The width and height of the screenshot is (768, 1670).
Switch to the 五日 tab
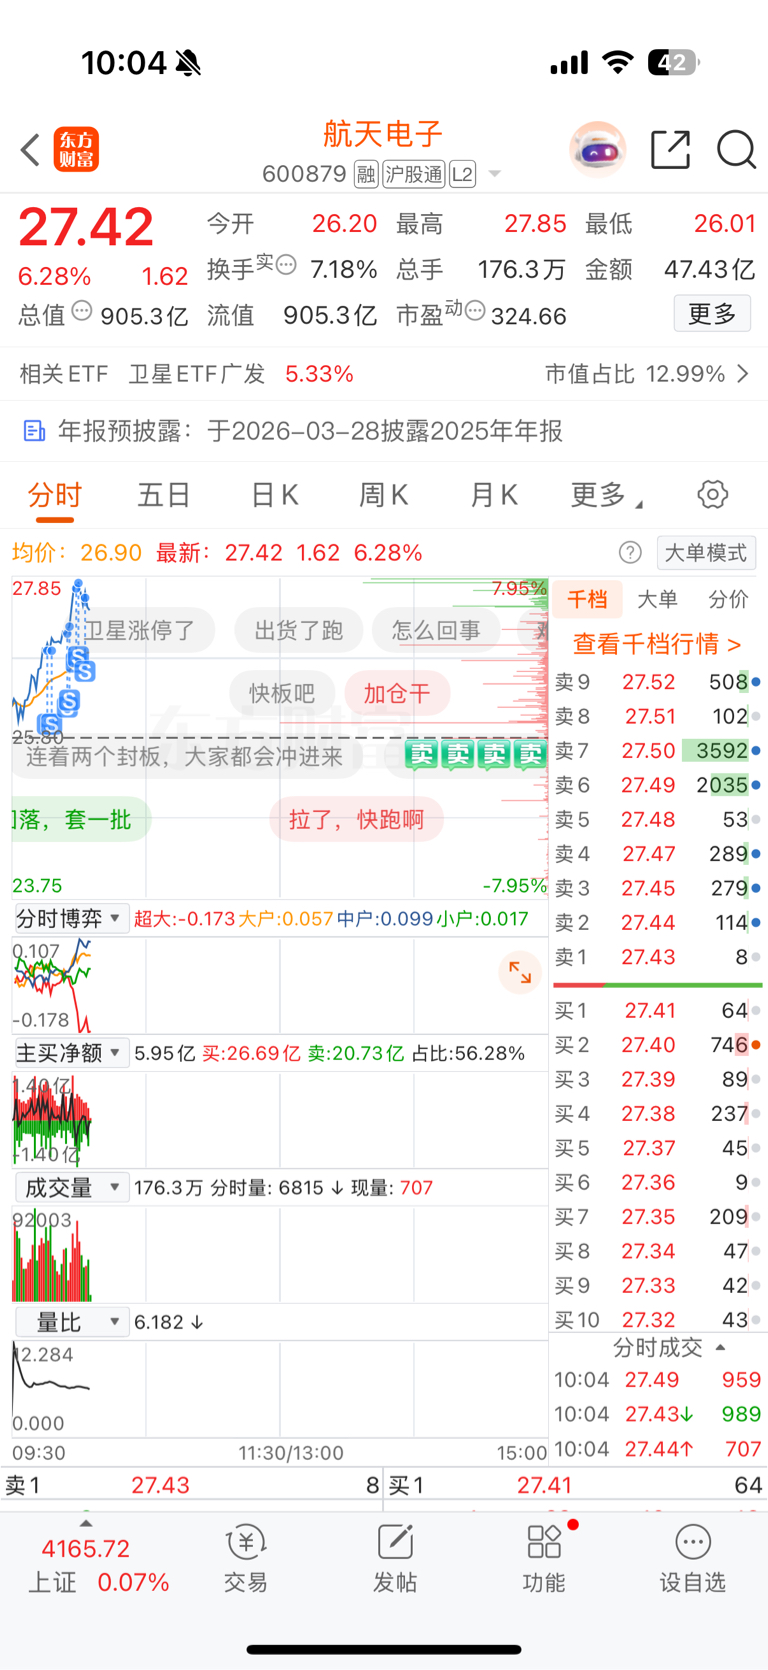[x=164, y=495]
